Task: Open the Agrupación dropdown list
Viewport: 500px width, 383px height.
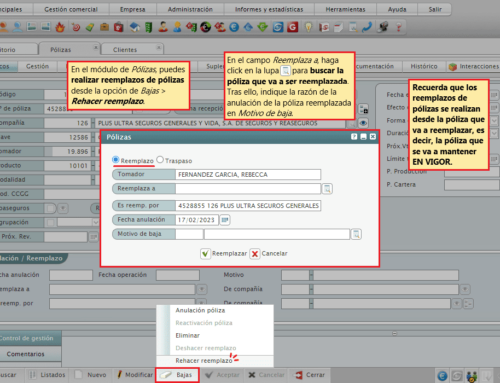Action: click(x=96, y=222)
